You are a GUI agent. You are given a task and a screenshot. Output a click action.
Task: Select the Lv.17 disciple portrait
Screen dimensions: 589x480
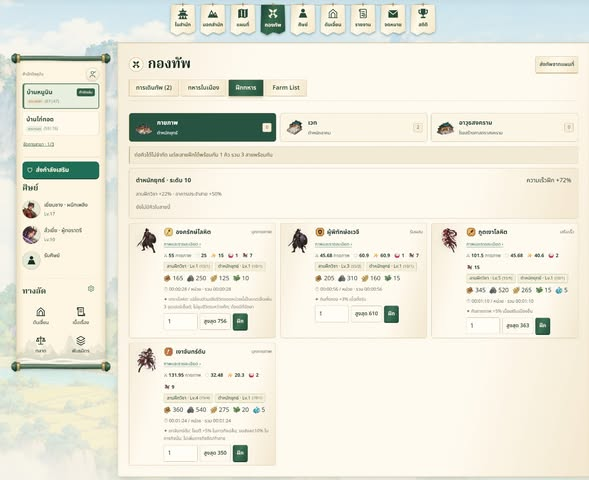point(31,209)
